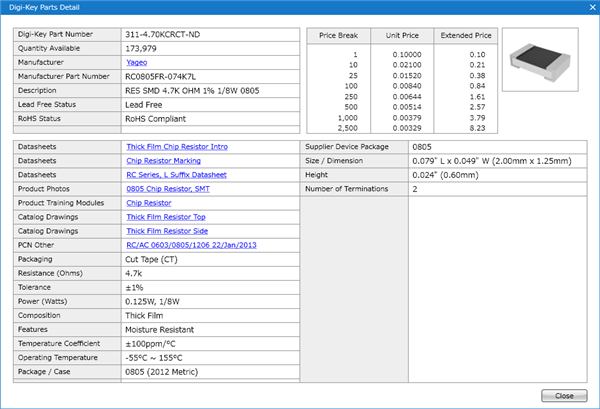Click resistance value 4.7k
This screenshot has width=600, height=409.
click(134, 274)
